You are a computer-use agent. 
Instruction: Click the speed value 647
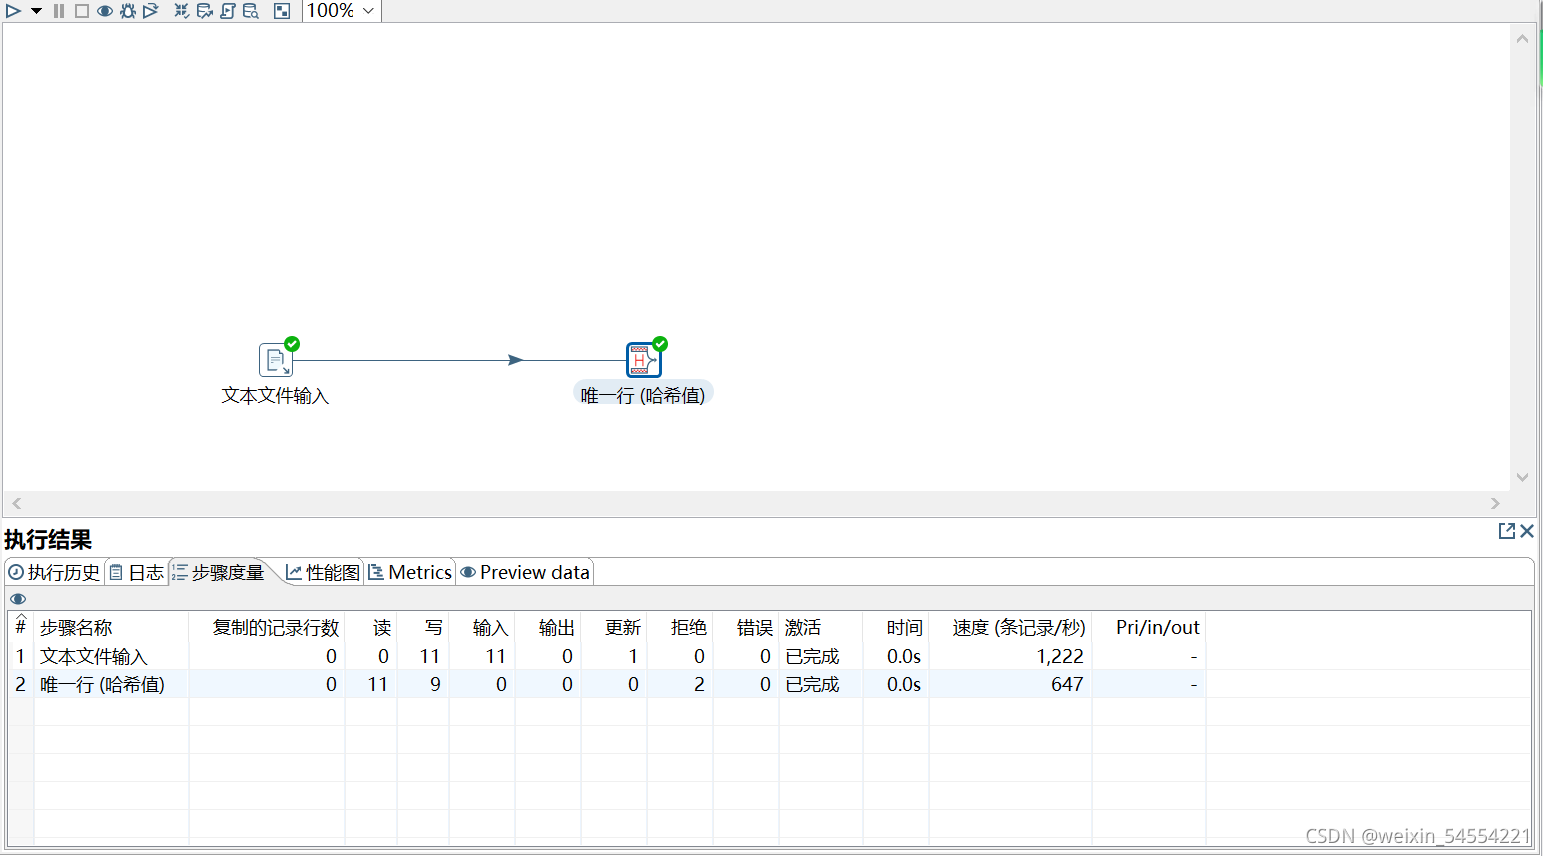tap(1067, 684)
